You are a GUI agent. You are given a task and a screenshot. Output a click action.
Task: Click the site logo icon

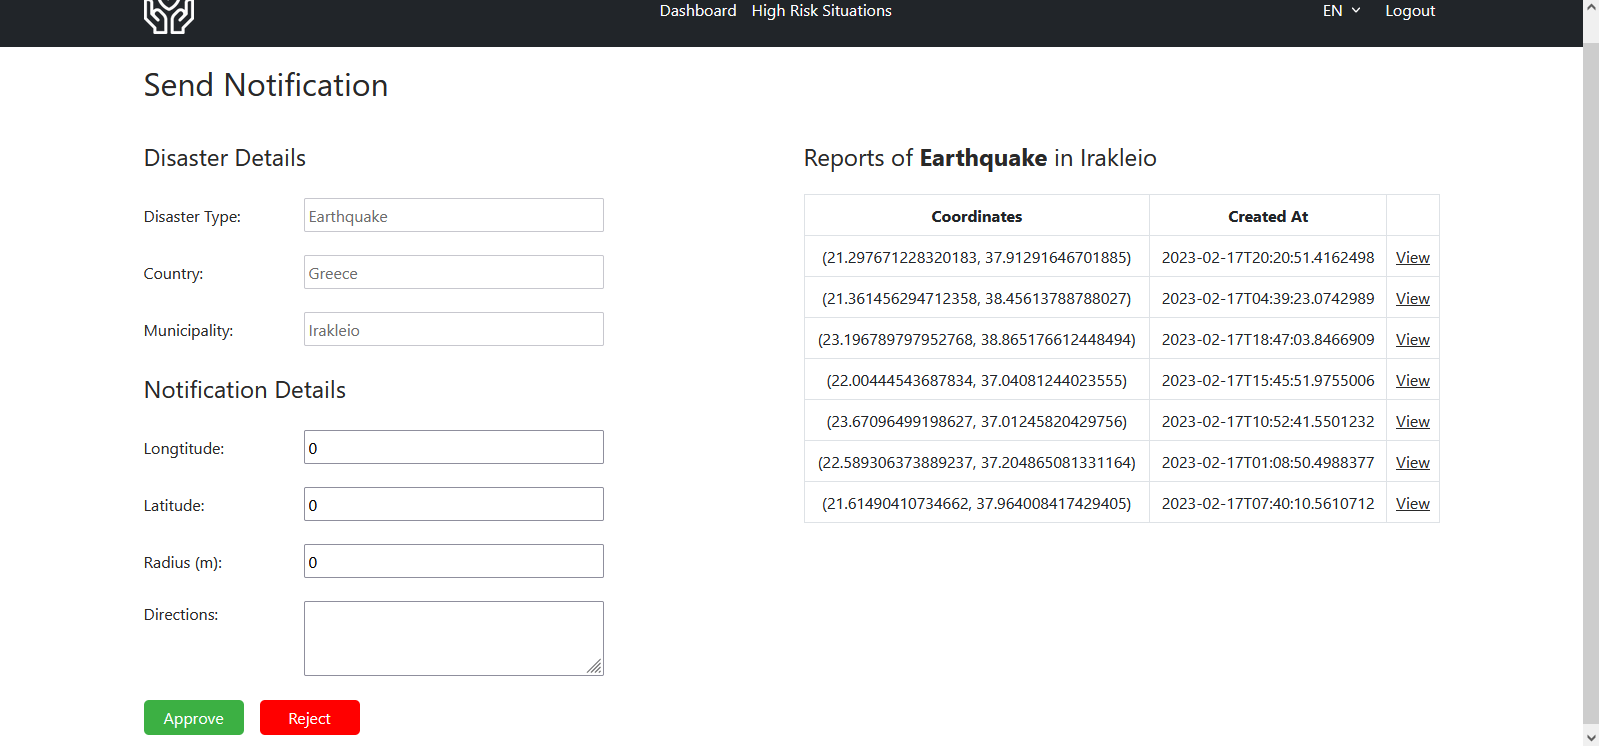[x=168, y=15]
